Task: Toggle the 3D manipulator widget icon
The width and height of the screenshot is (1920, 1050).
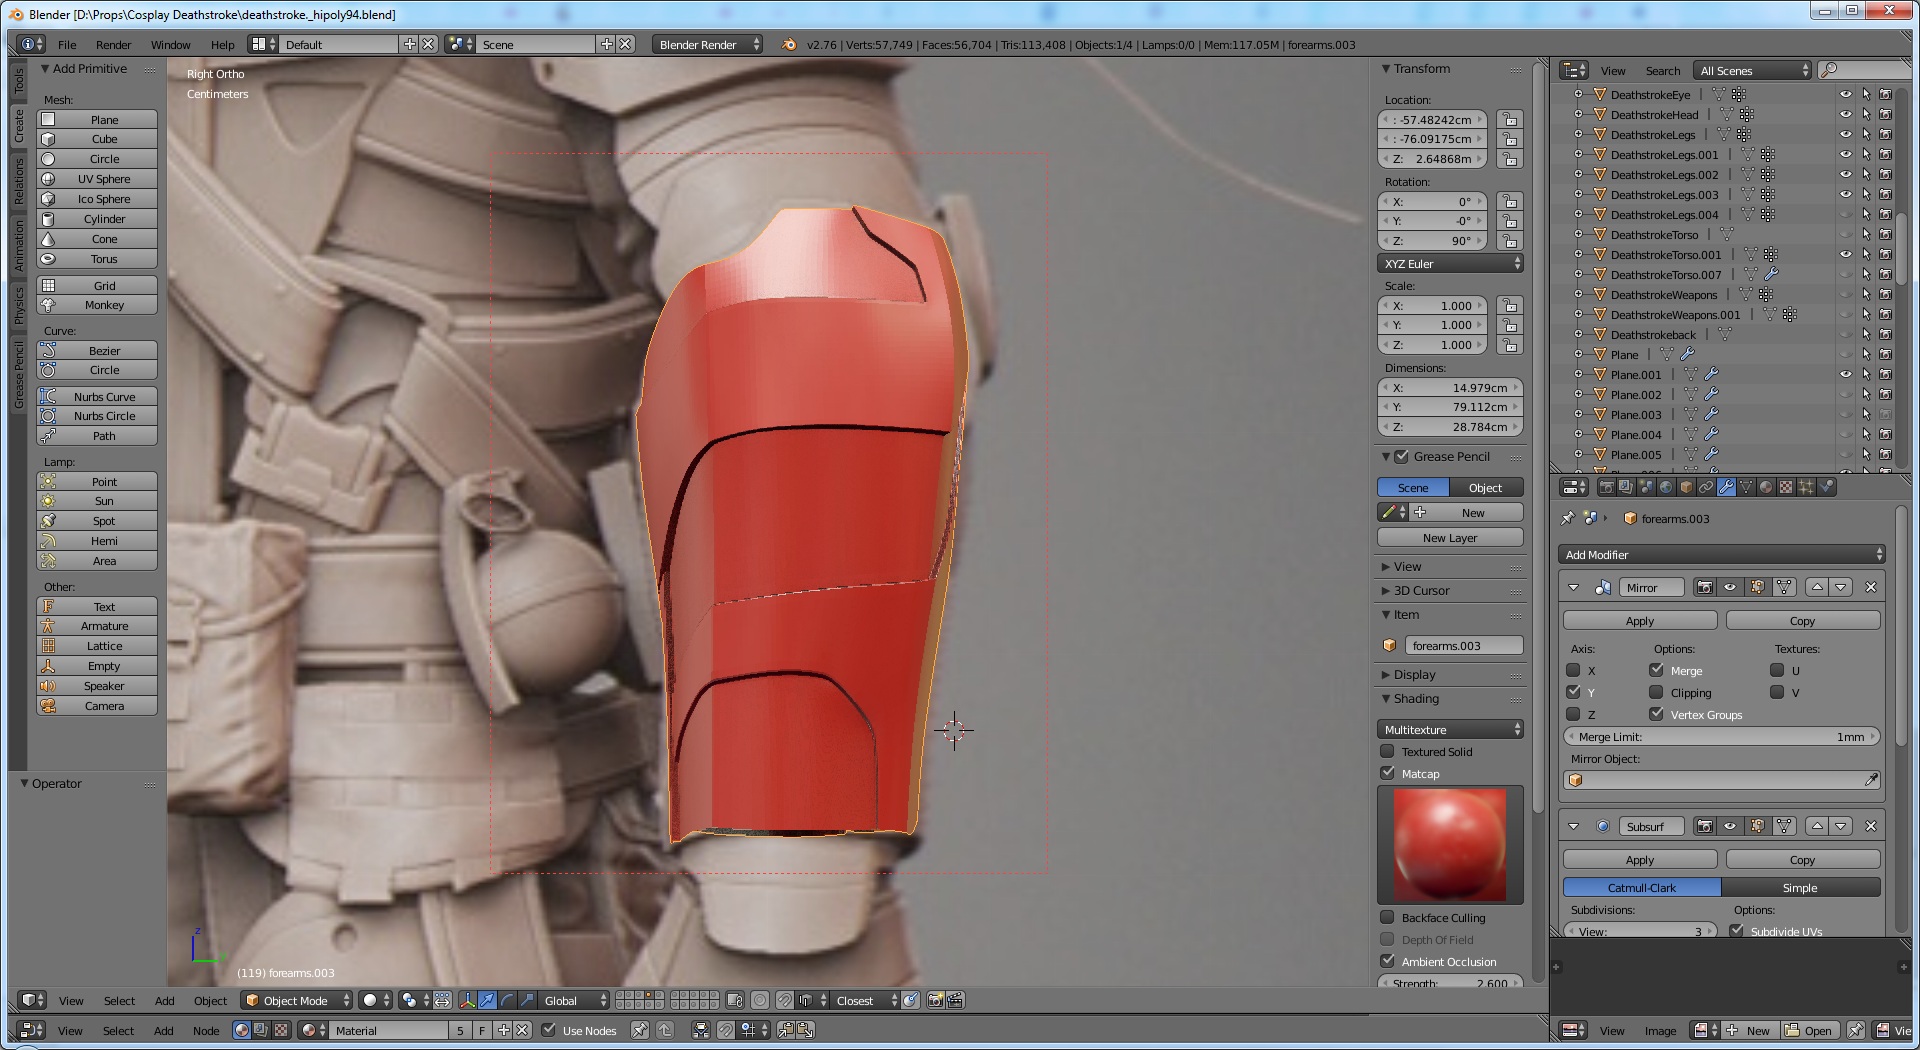Action: pyautogui.click(x=467, y=1000)
